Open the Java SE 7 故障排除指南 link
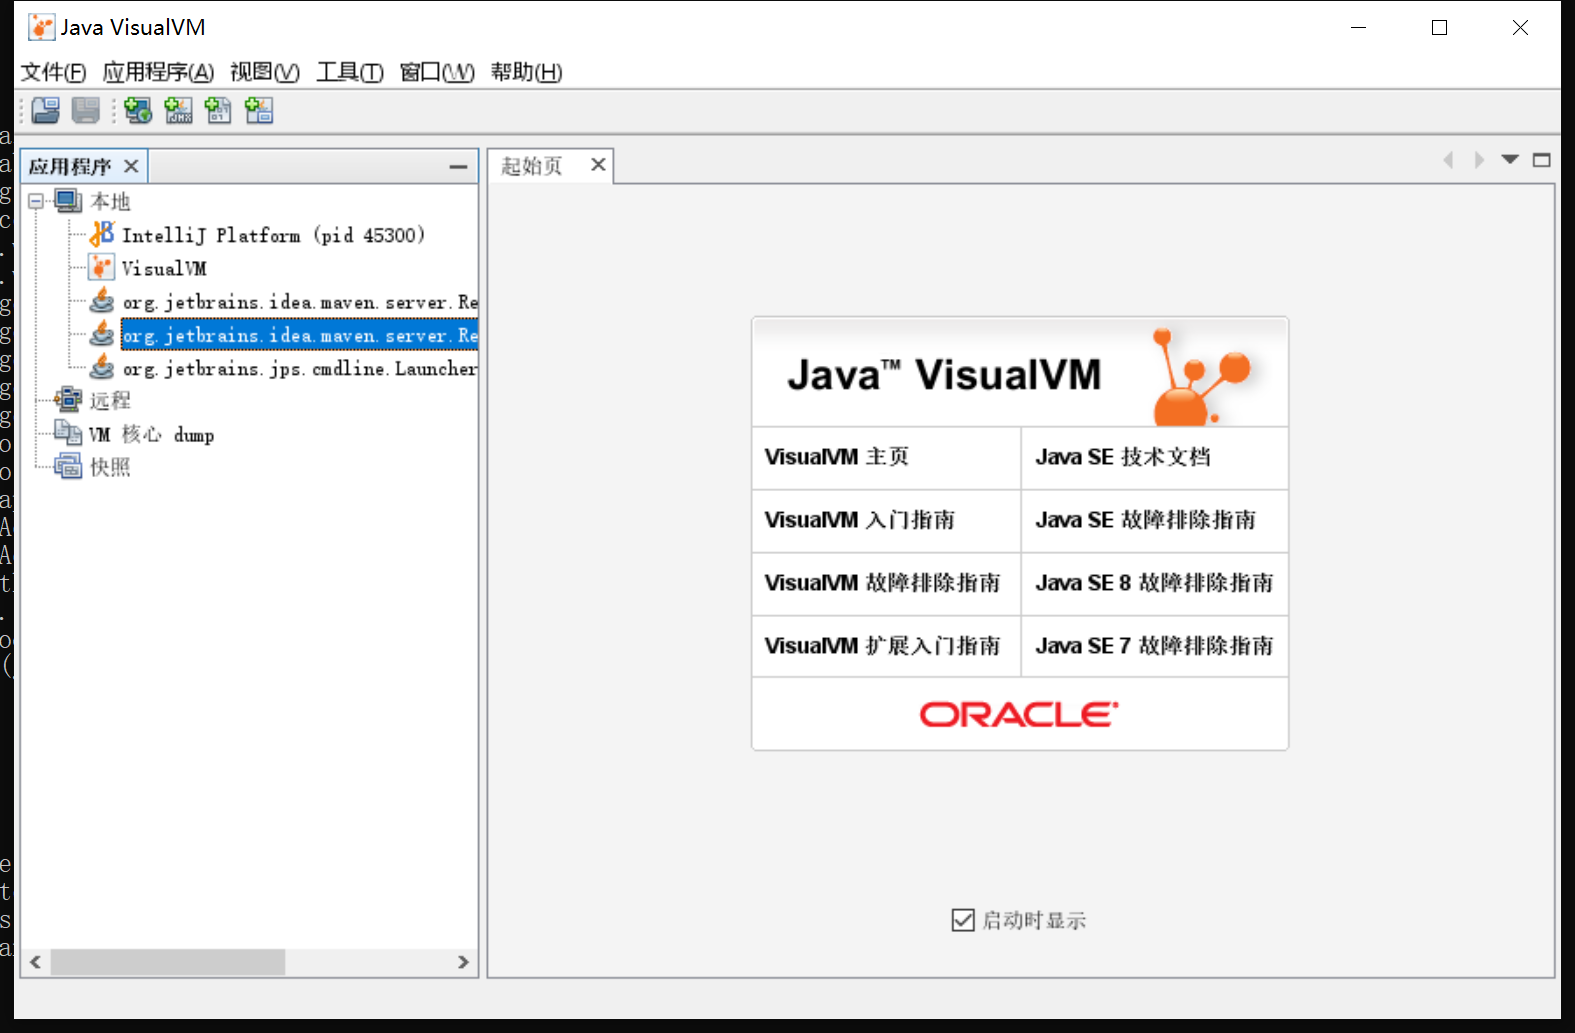The width and height of the screenshot is (1575, 1033). click(1154, 646)
